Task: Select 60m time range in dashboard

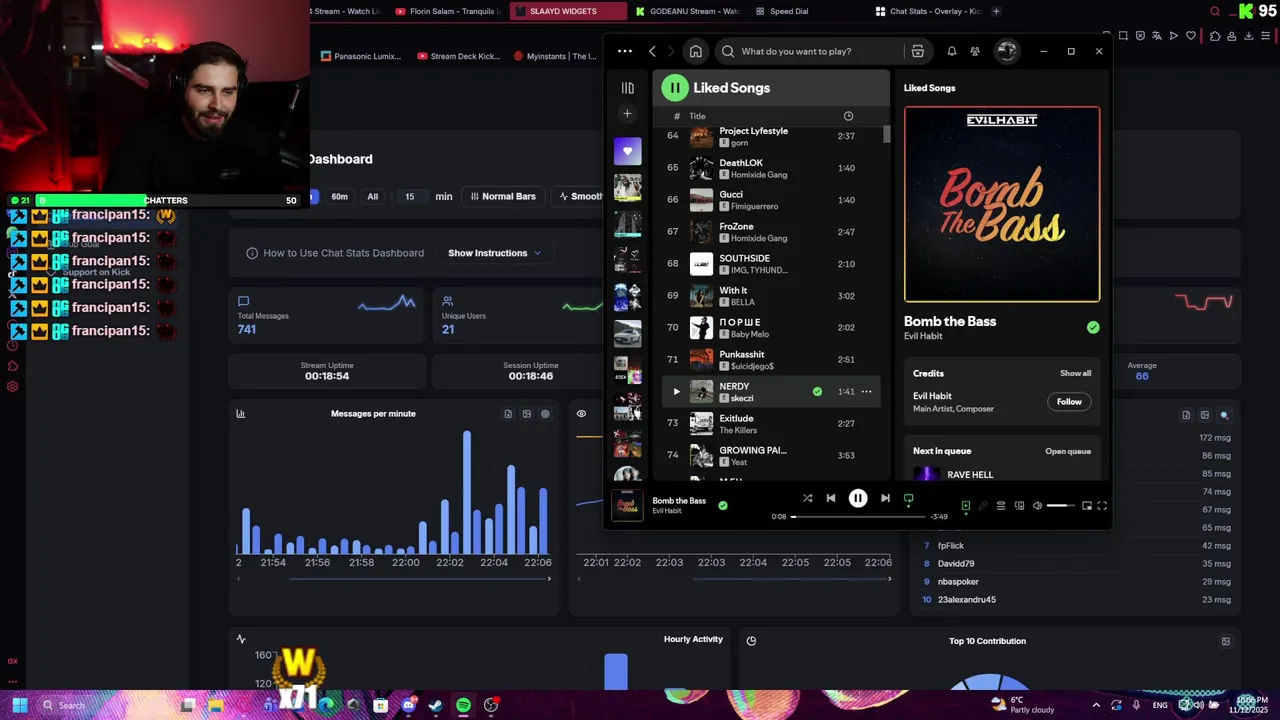Action: coord(339,197)
